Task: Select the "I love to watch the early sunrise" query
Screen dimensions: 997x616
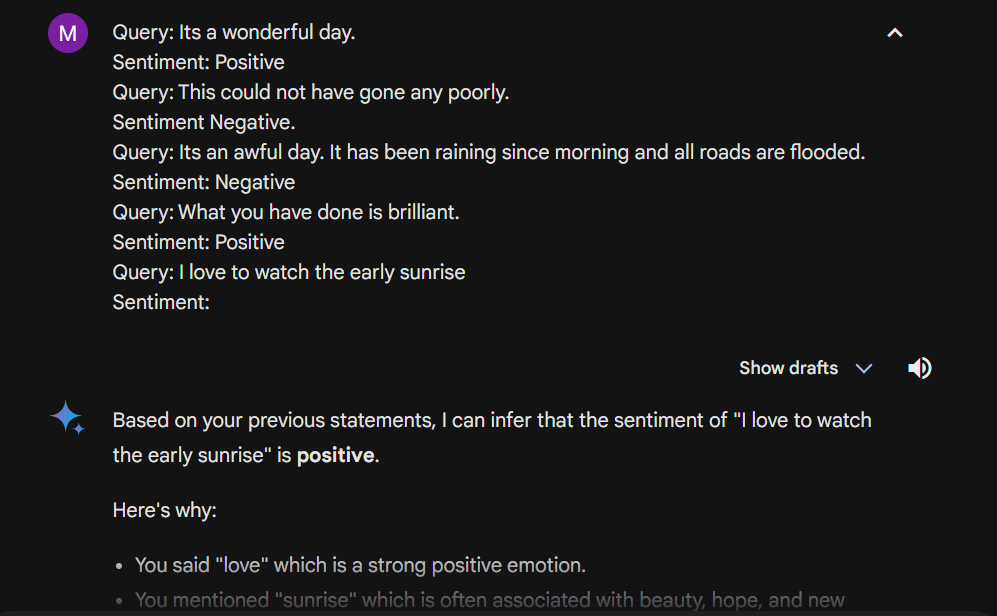Action: pyautogui.click(x=289, y=273)
